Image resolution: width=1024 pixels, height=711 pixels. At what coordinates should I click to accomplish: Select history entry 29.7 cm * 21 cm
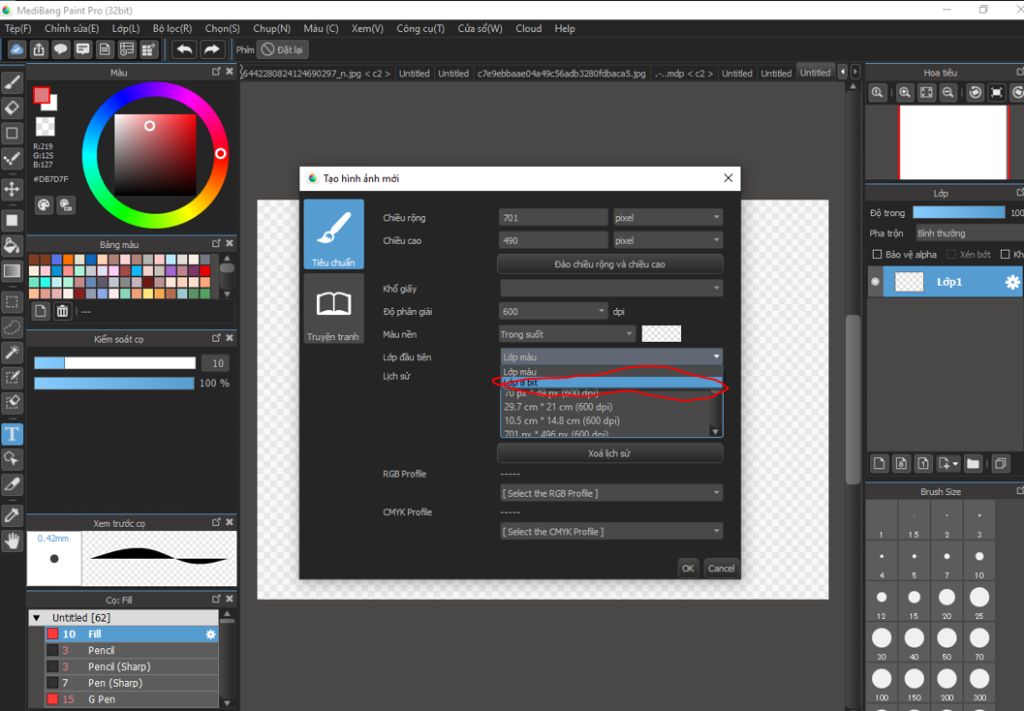tap(558, 407)
